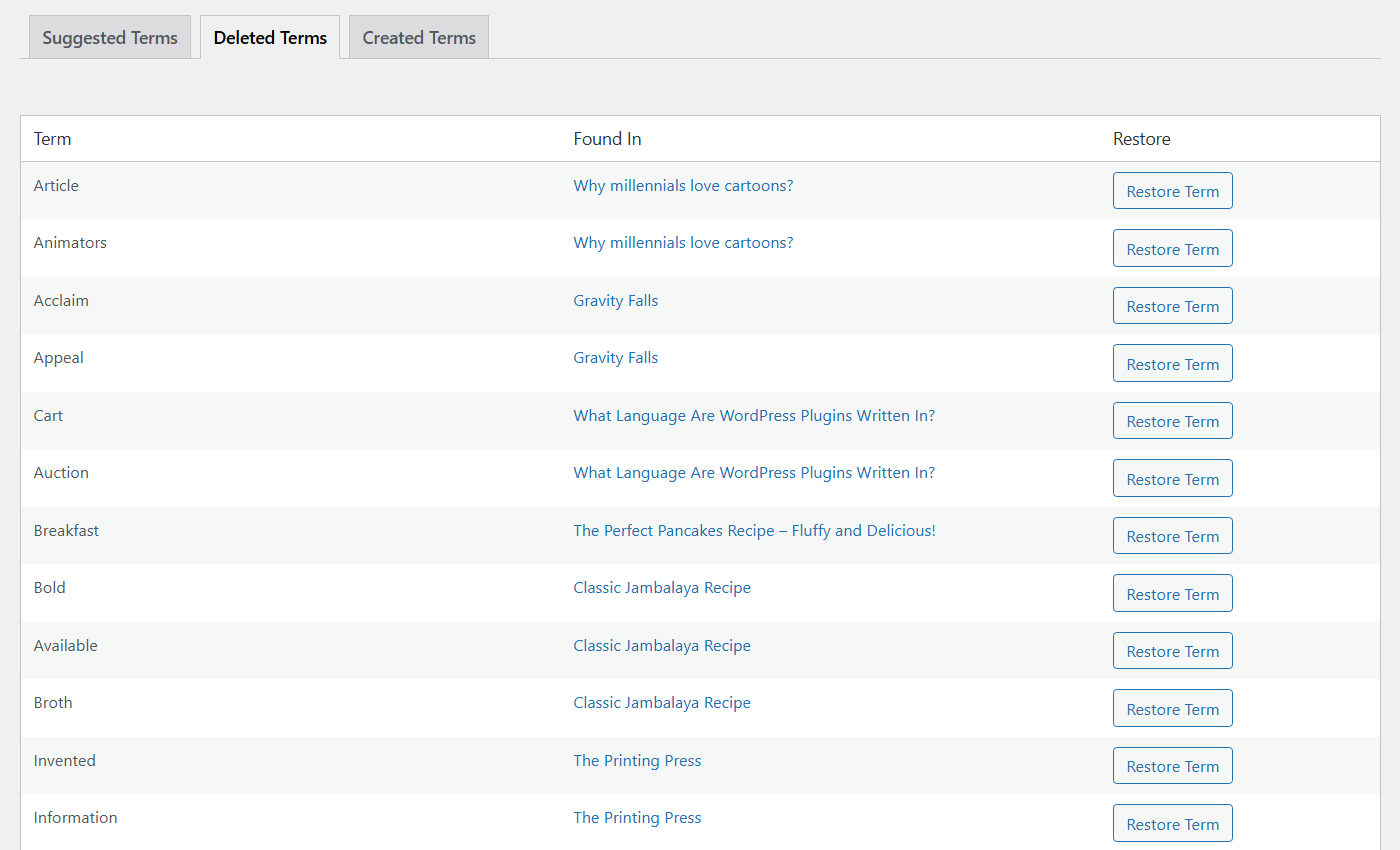Restore the term Acclaim
This screenshot has height=850, width=1400.
point(1172,305)
